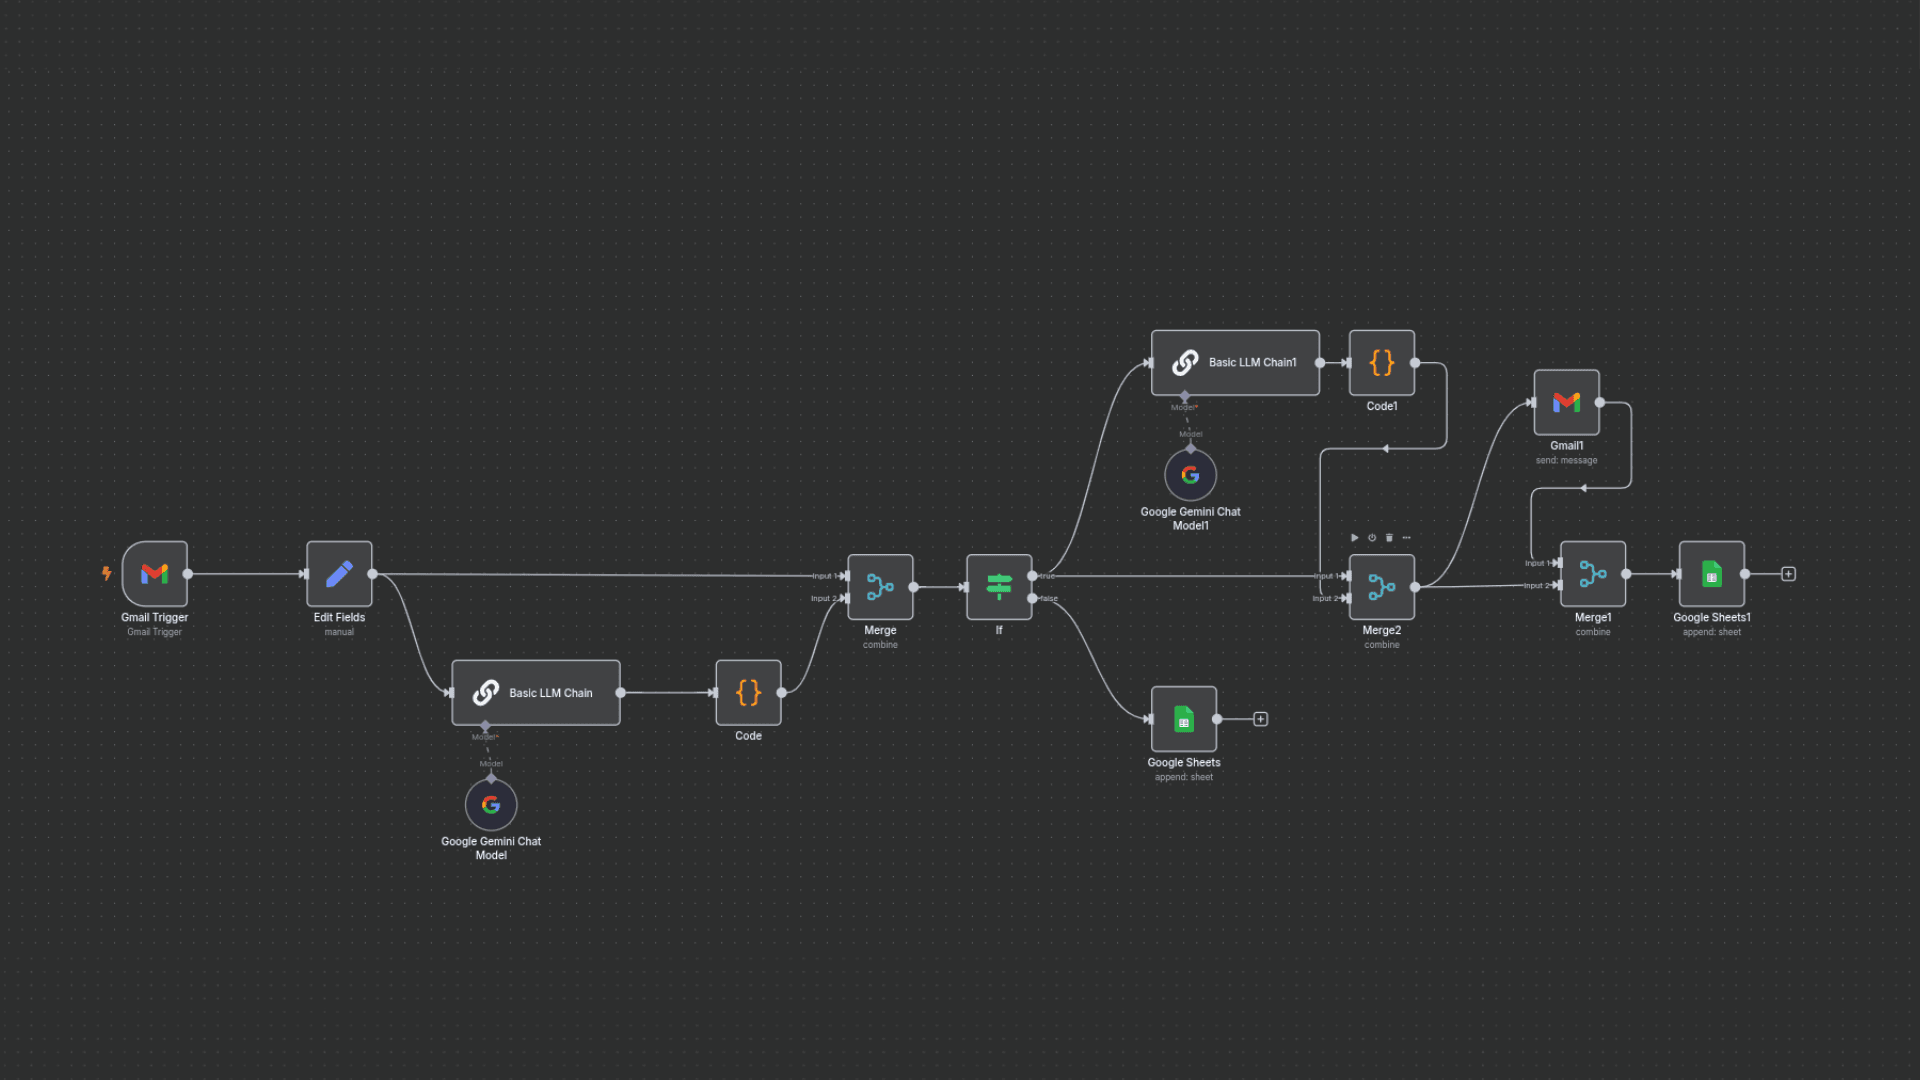Click the Merge node Input 1 connector
Image resolution: width=1920 pixels, height=1080 pixels.
[846, 576]
